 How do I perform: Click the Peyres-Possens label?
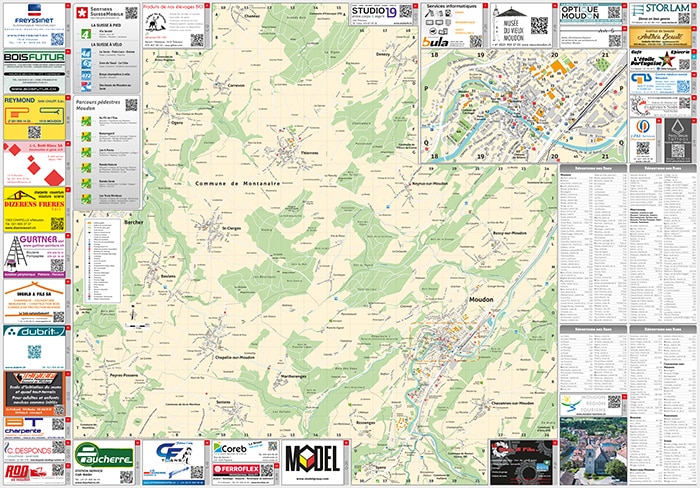click(x=124, y=375)
